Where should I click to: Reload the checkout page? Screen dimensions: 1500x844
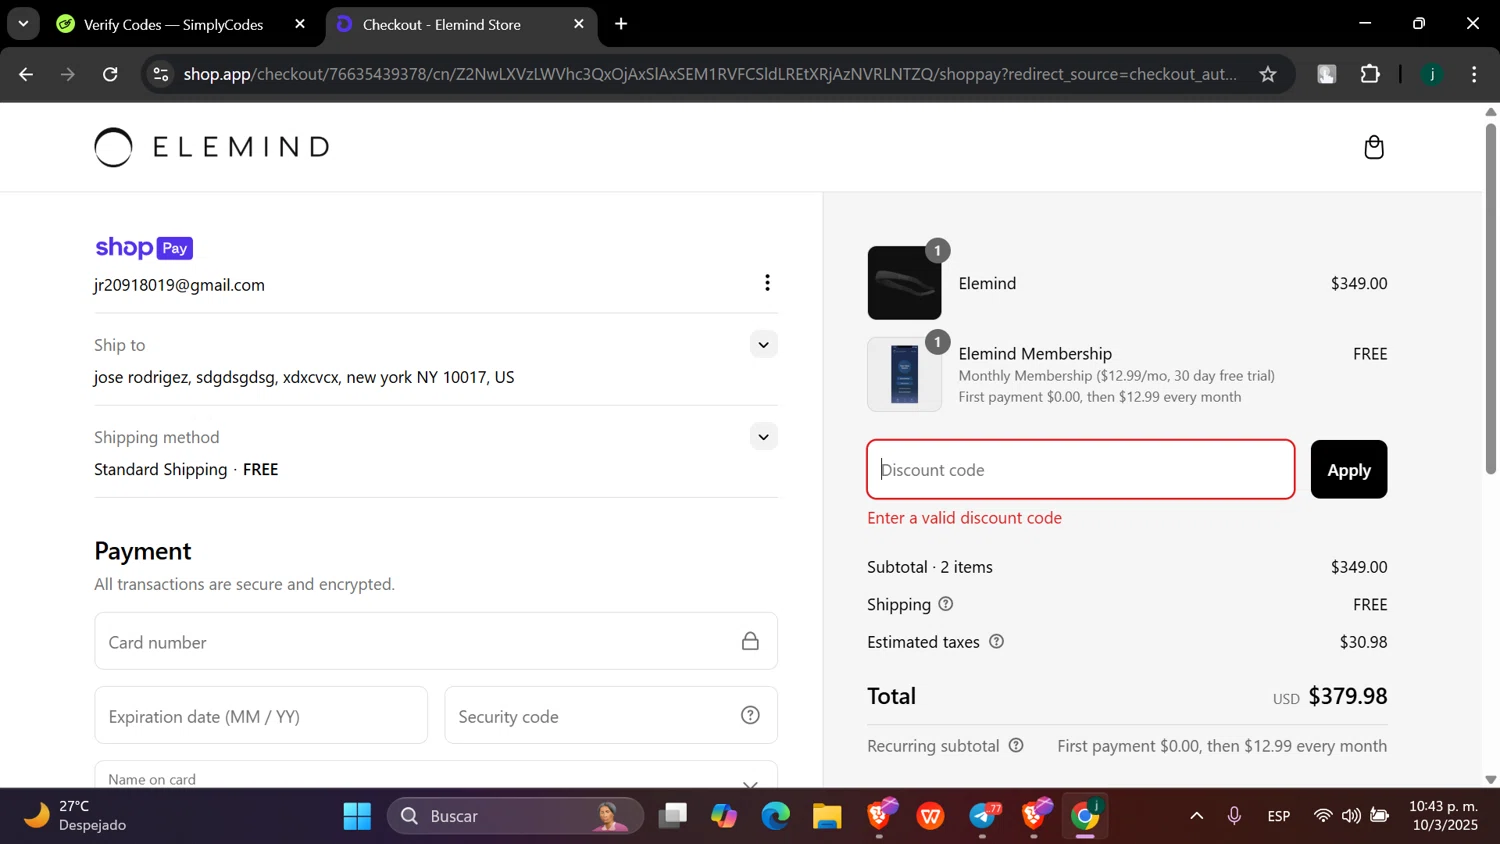[x=110, y=74]
